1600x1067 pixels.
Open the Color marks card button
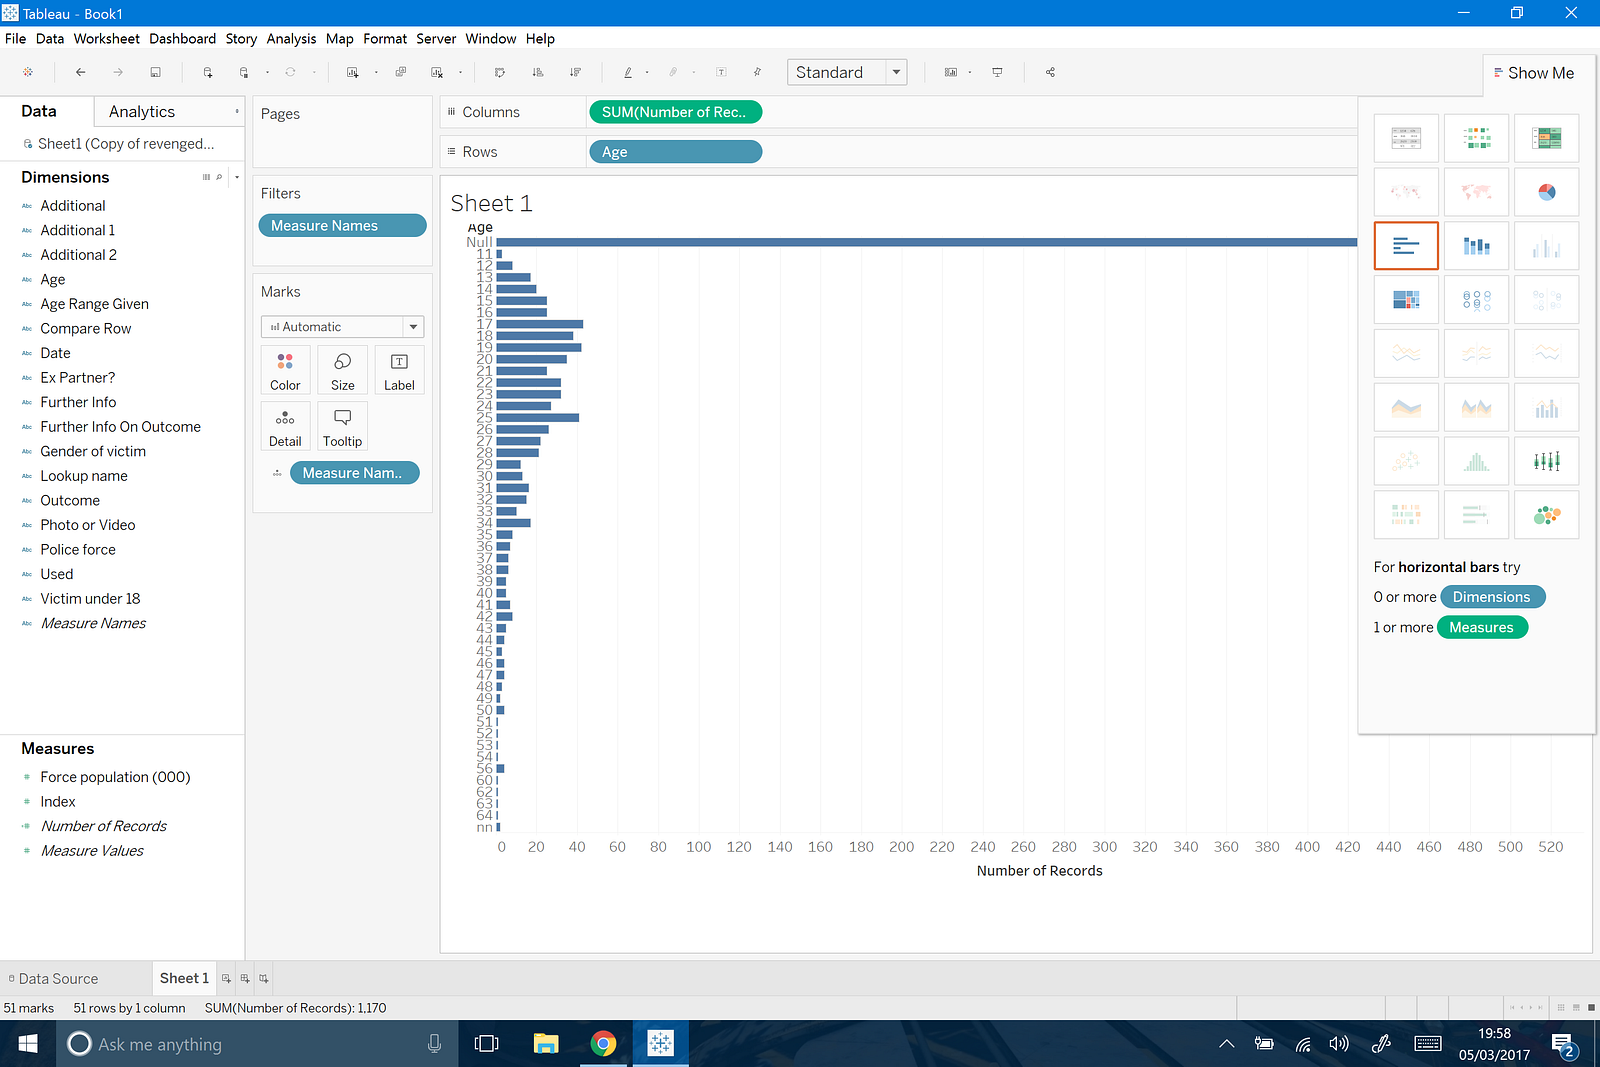click(285, 370)
